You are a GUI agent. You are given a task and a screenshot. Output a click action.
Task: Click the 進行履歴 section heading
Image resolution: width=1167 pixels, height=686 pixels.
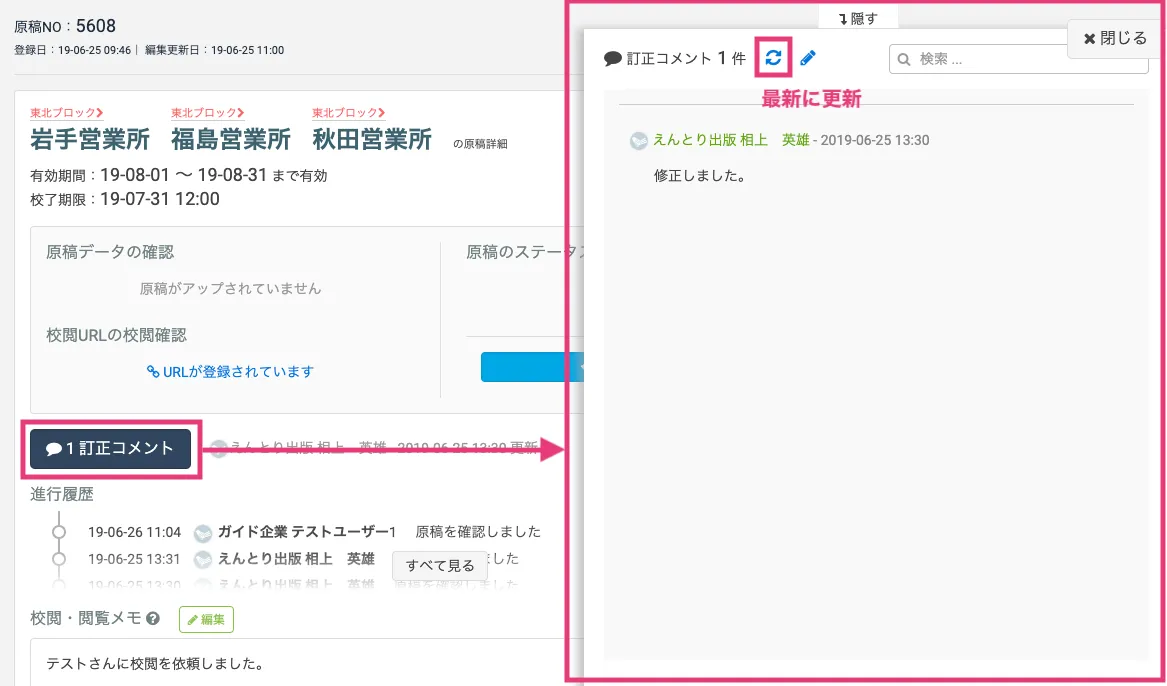pos(62,495)
